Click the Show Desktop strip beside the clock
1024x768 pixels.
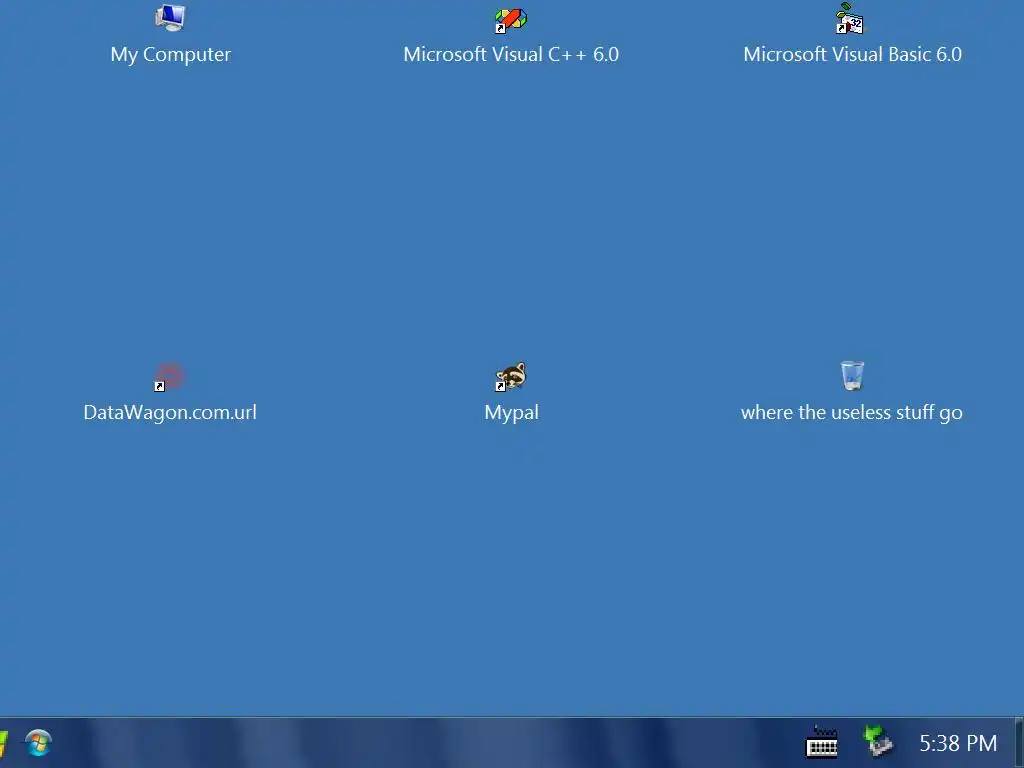coord(1019,743)
